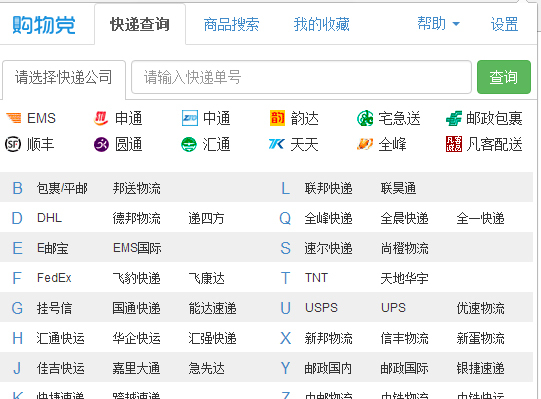Click the 全峰 orange logo icon
The width and height of the screenshot is (541, 399).
pyautogui.click(x=365, y=144)
